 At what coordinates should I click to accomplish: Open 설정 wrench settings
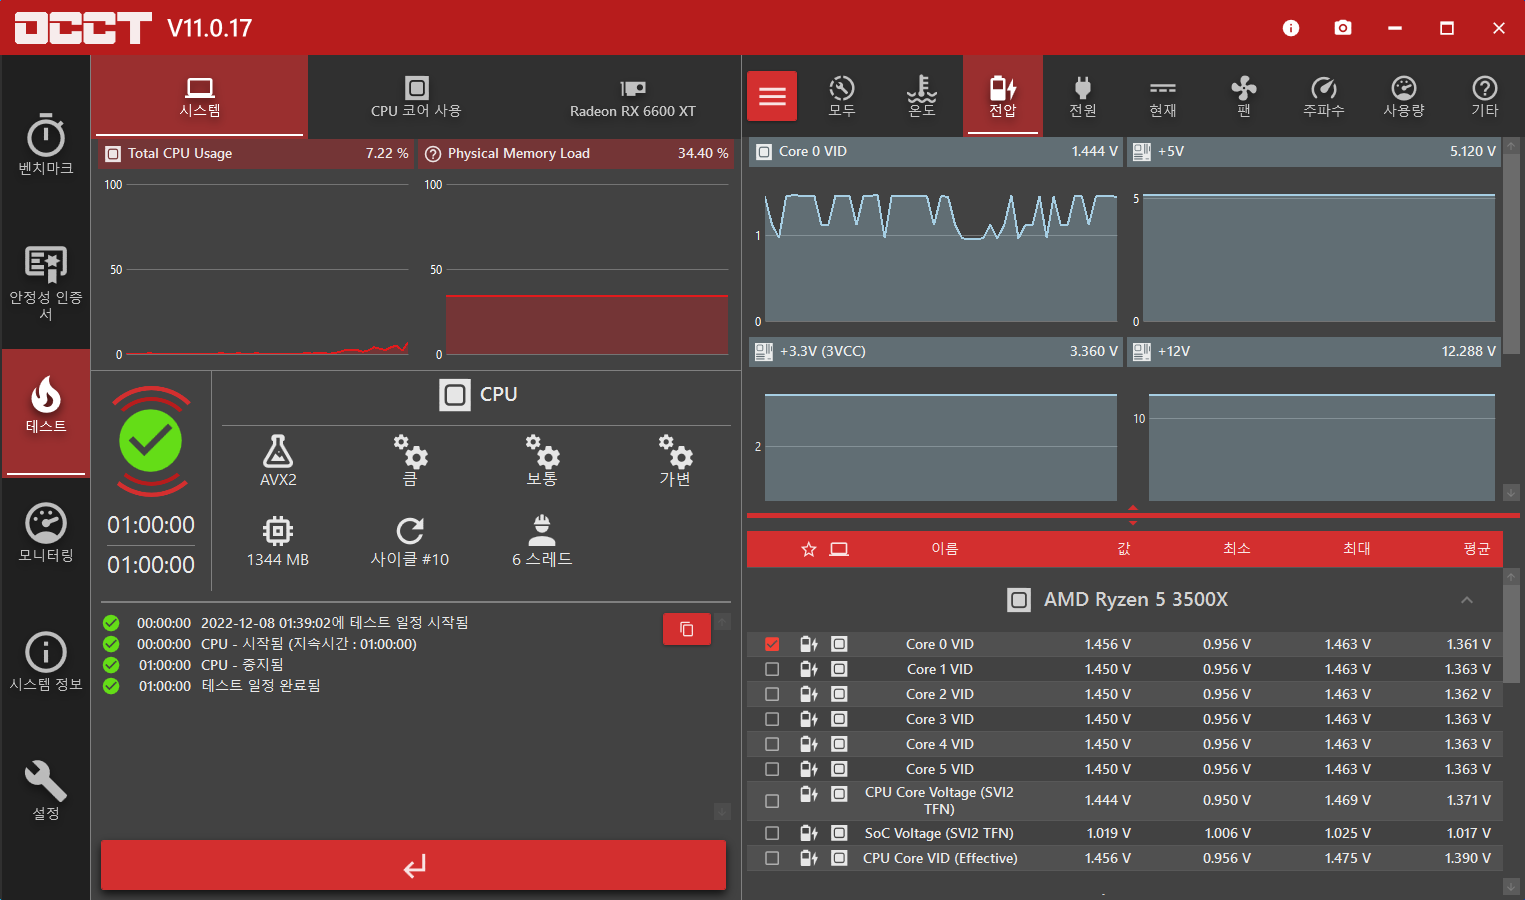coord(46,790)
